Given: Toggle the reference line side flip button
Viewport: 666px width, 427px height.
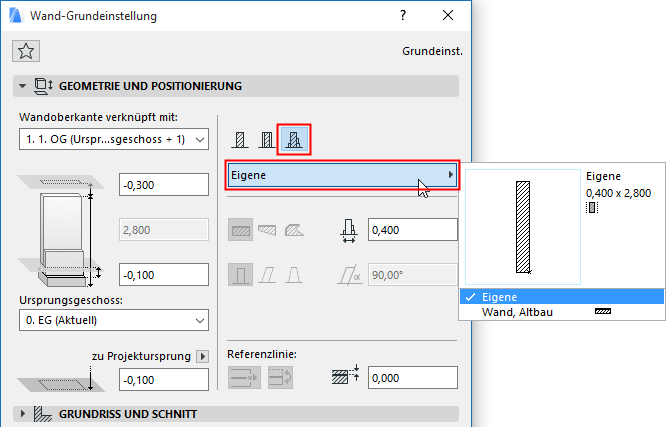Looking at the screenshot, I should (281, 377).
